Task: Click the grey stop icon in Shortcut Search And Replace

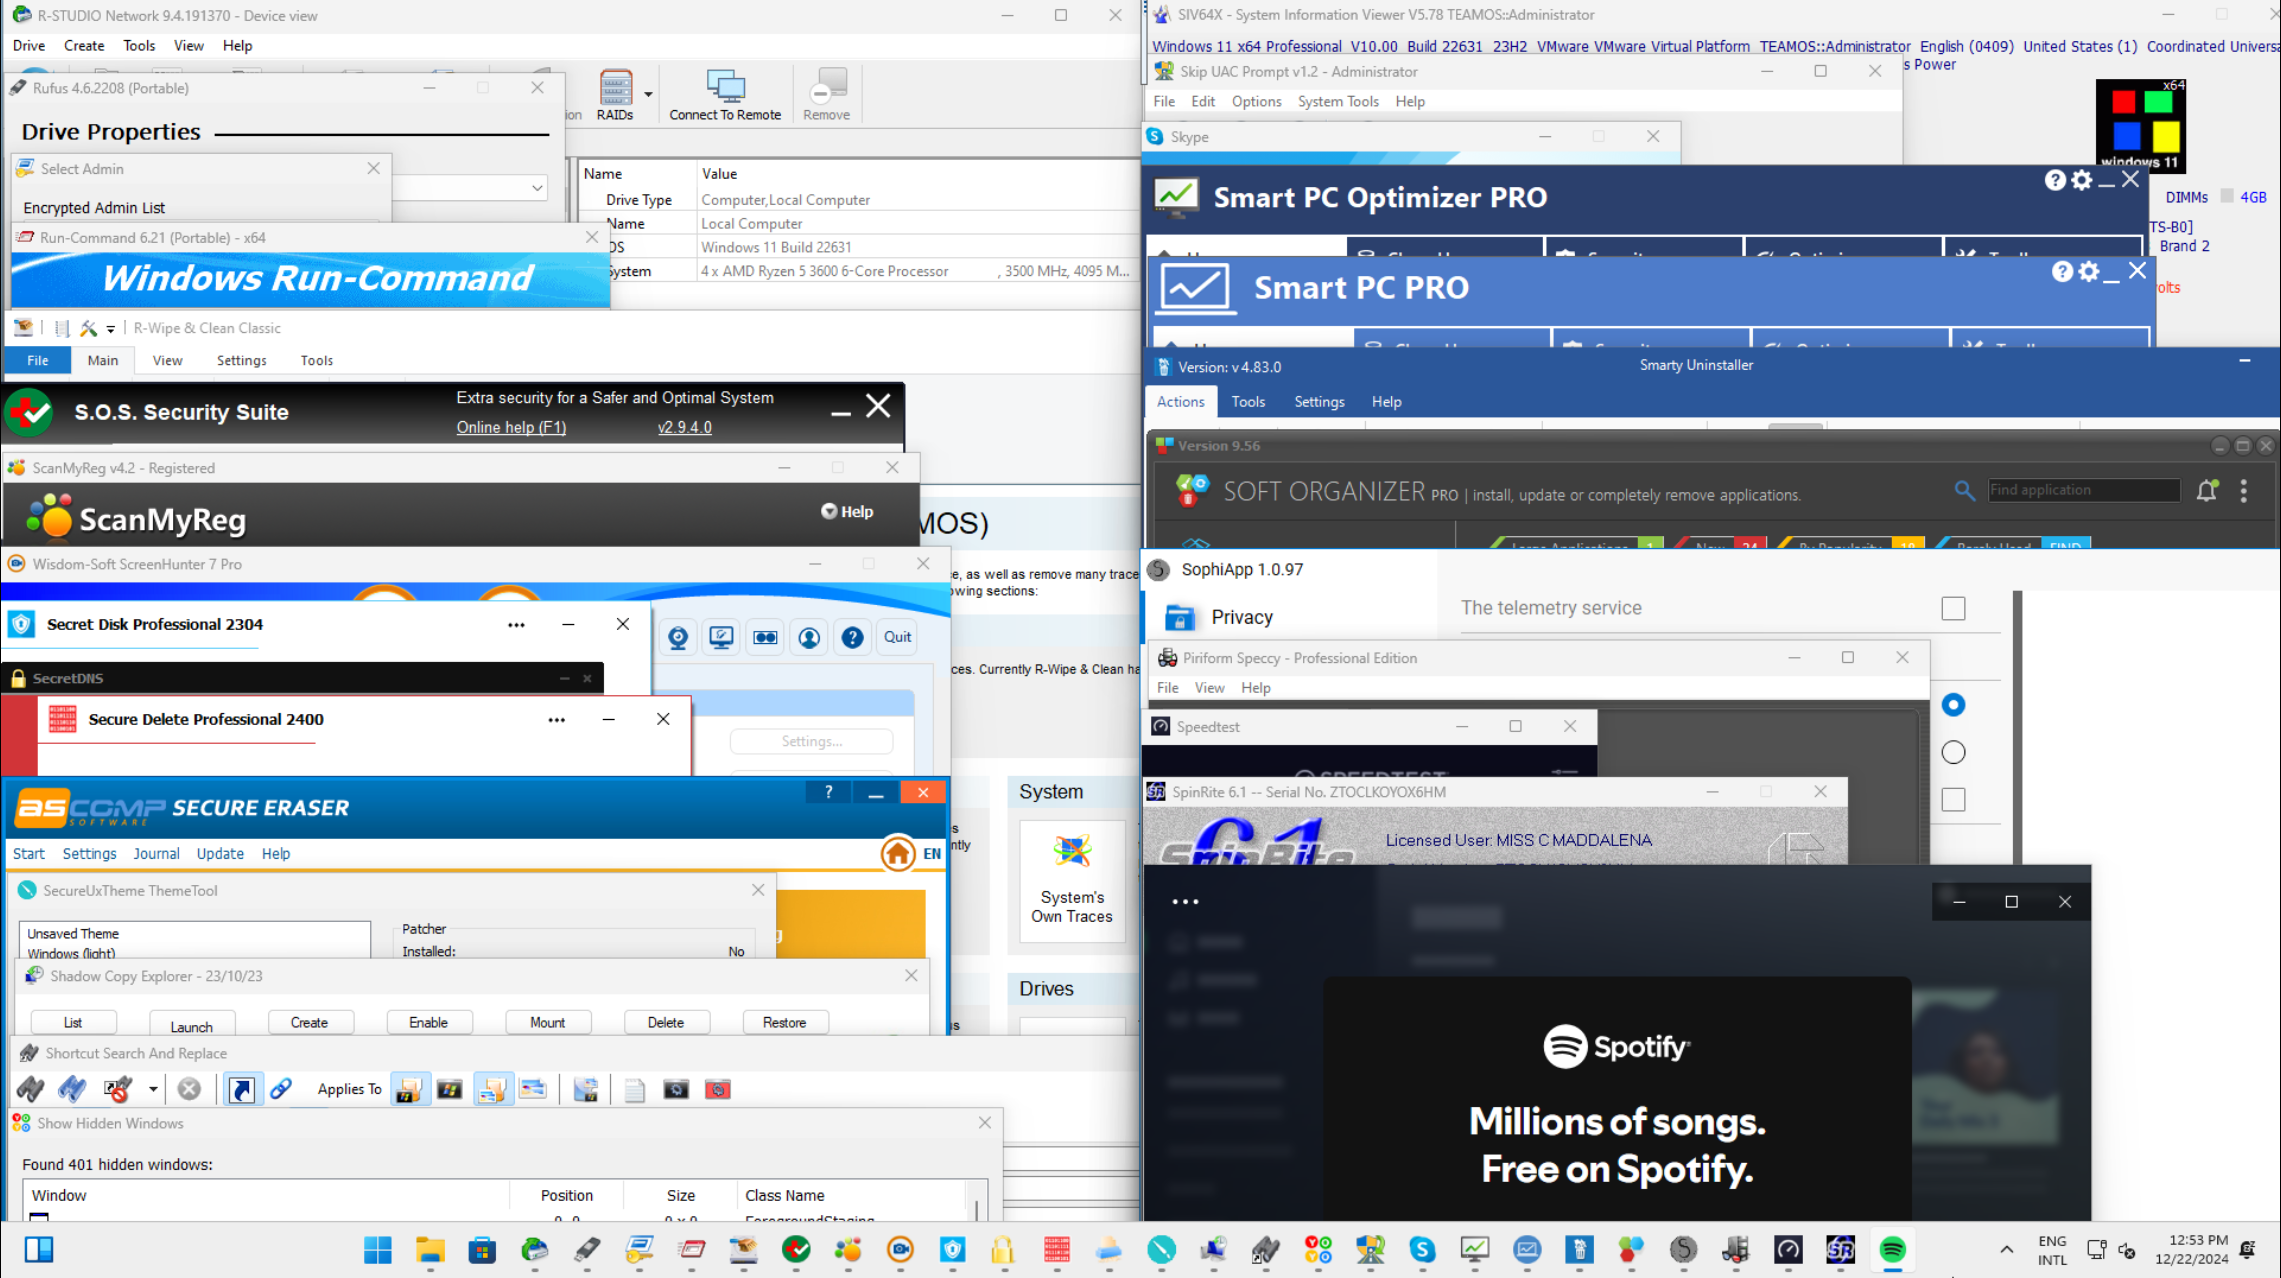Action: tap(189, 1089)
